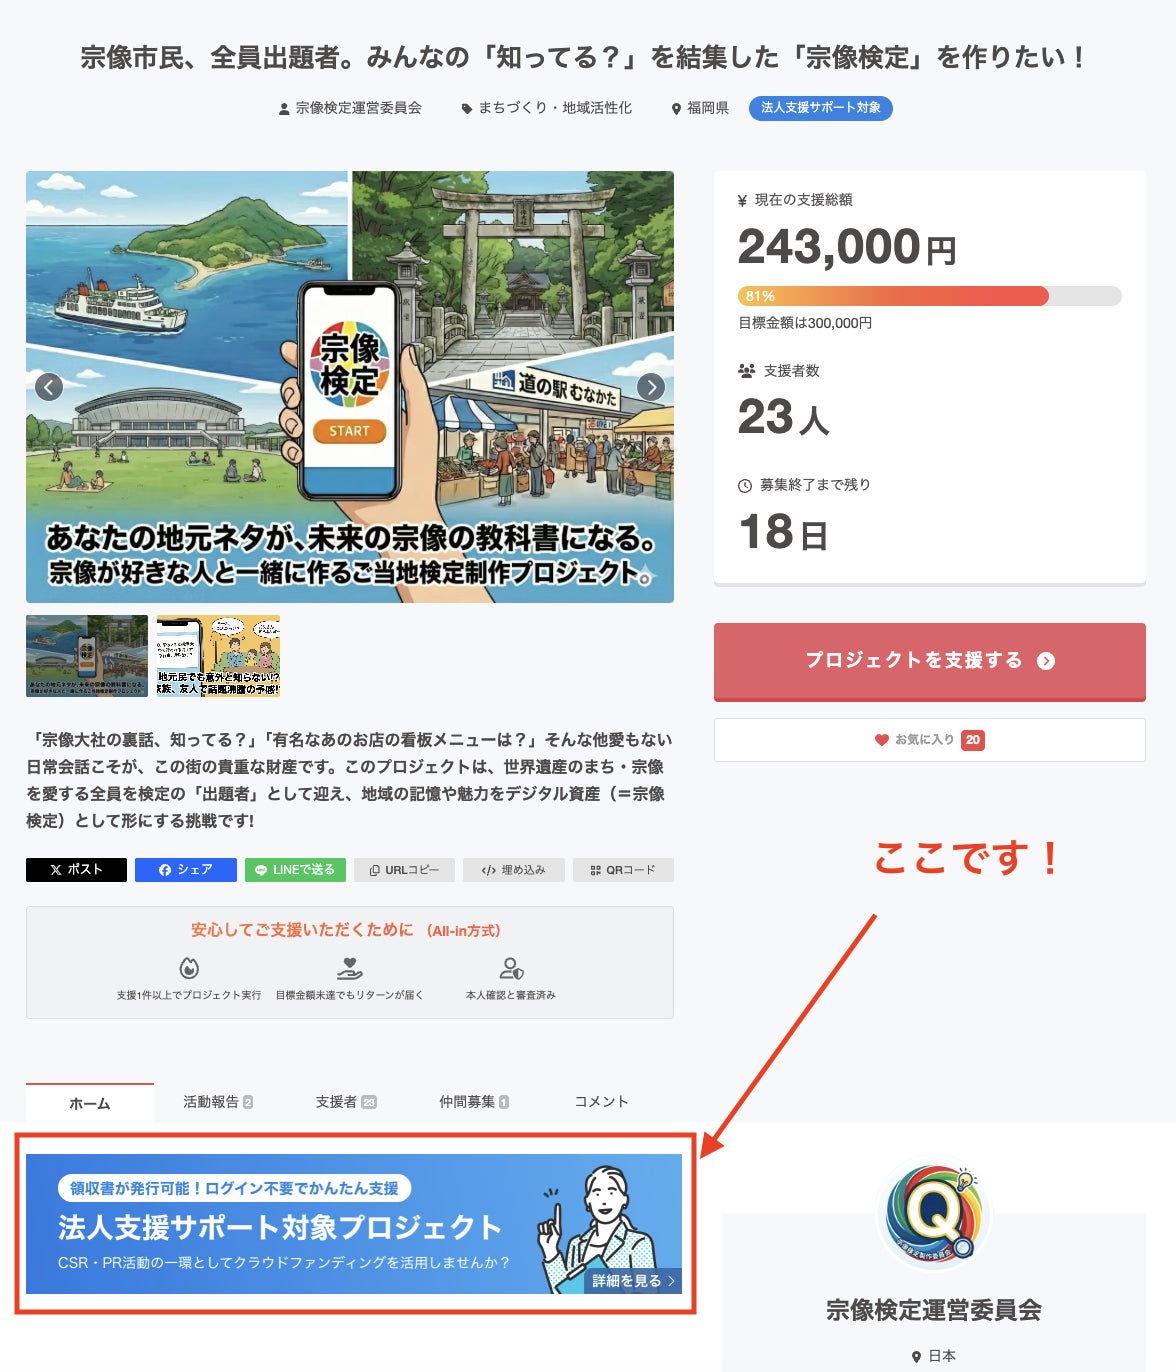Image resolution: width=1176 pixels, height=1372 pixels.
Task: Share project on Facebook
Action: [x=186, y=870]
